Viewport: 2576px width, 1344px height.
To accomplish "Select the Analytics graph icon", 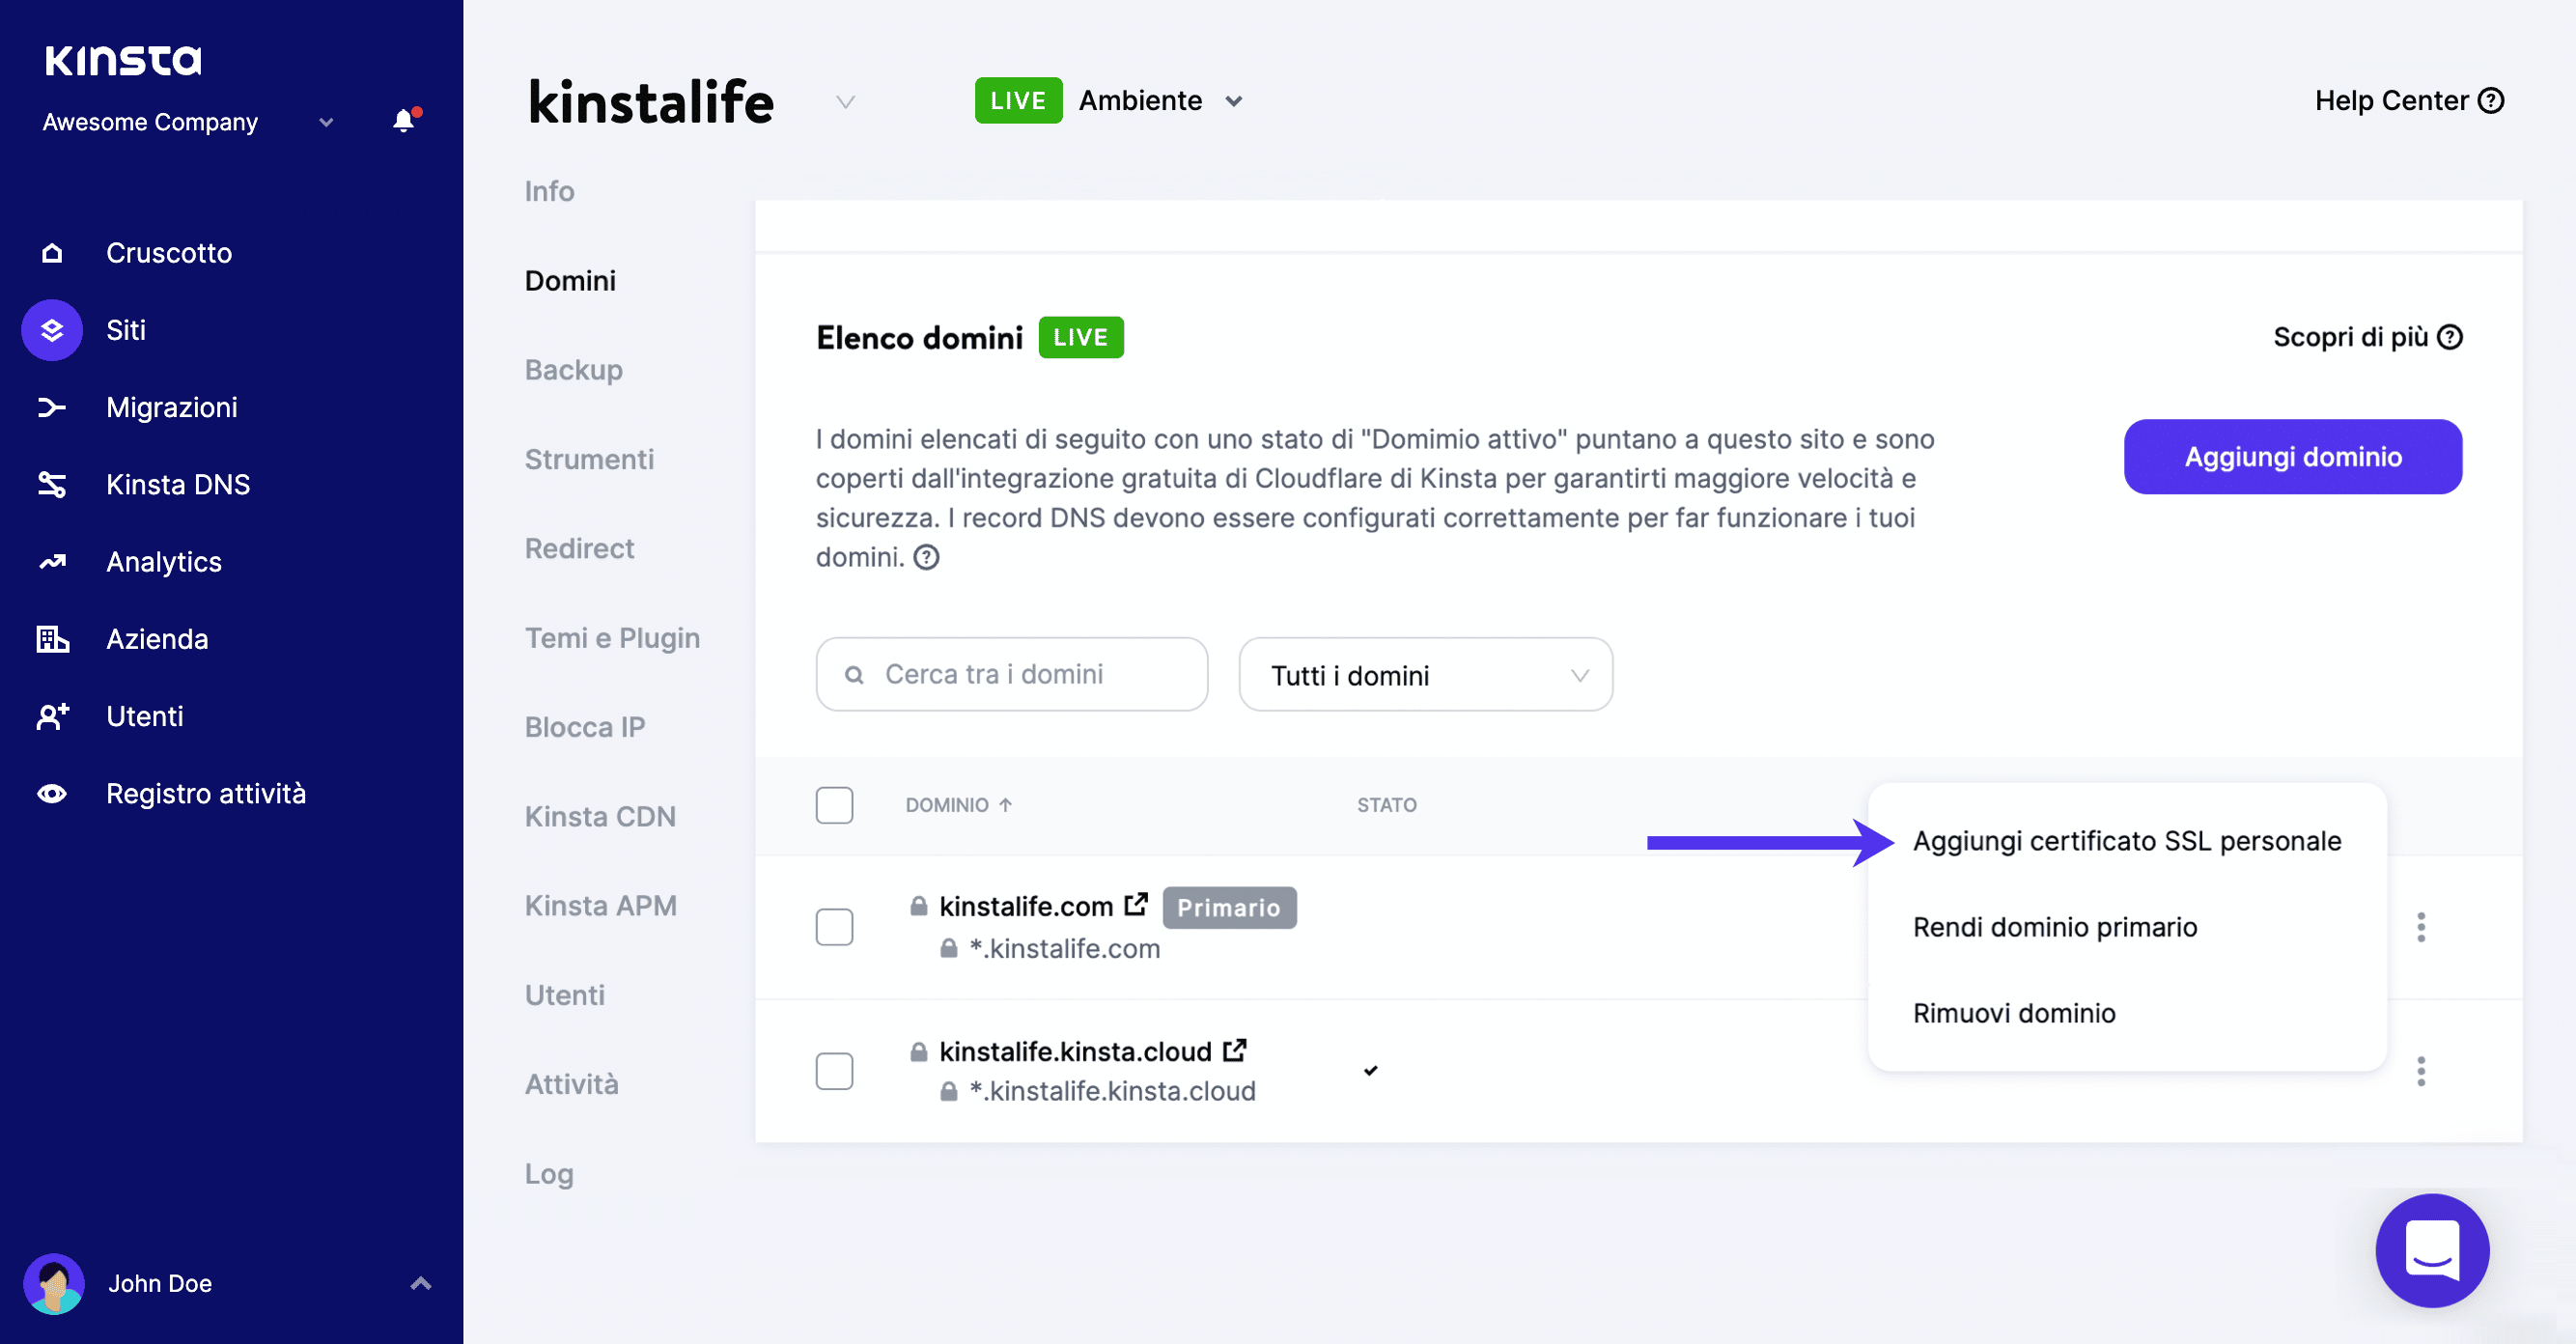I will [51, 562].
